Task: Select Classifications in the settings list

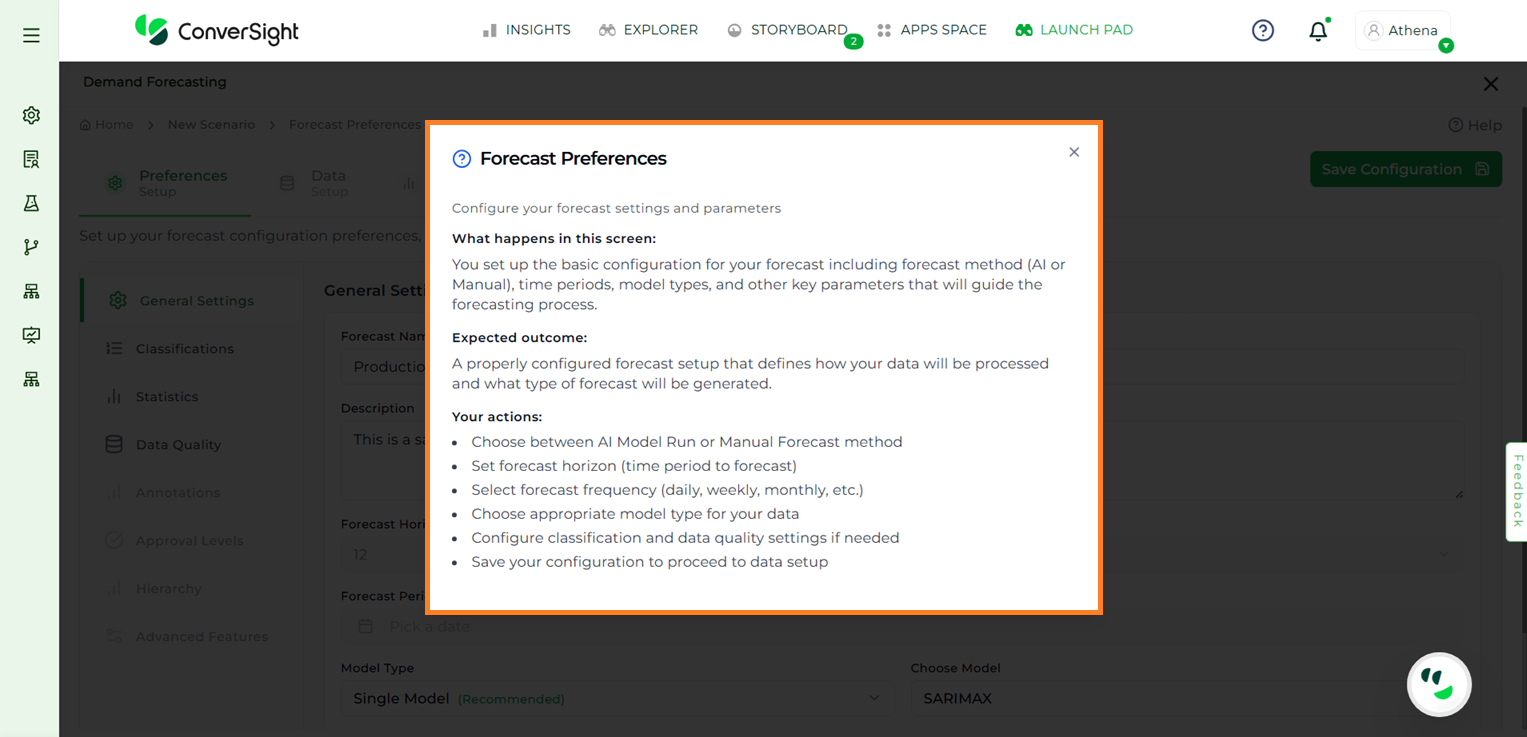Action: (x=184, y=349)
